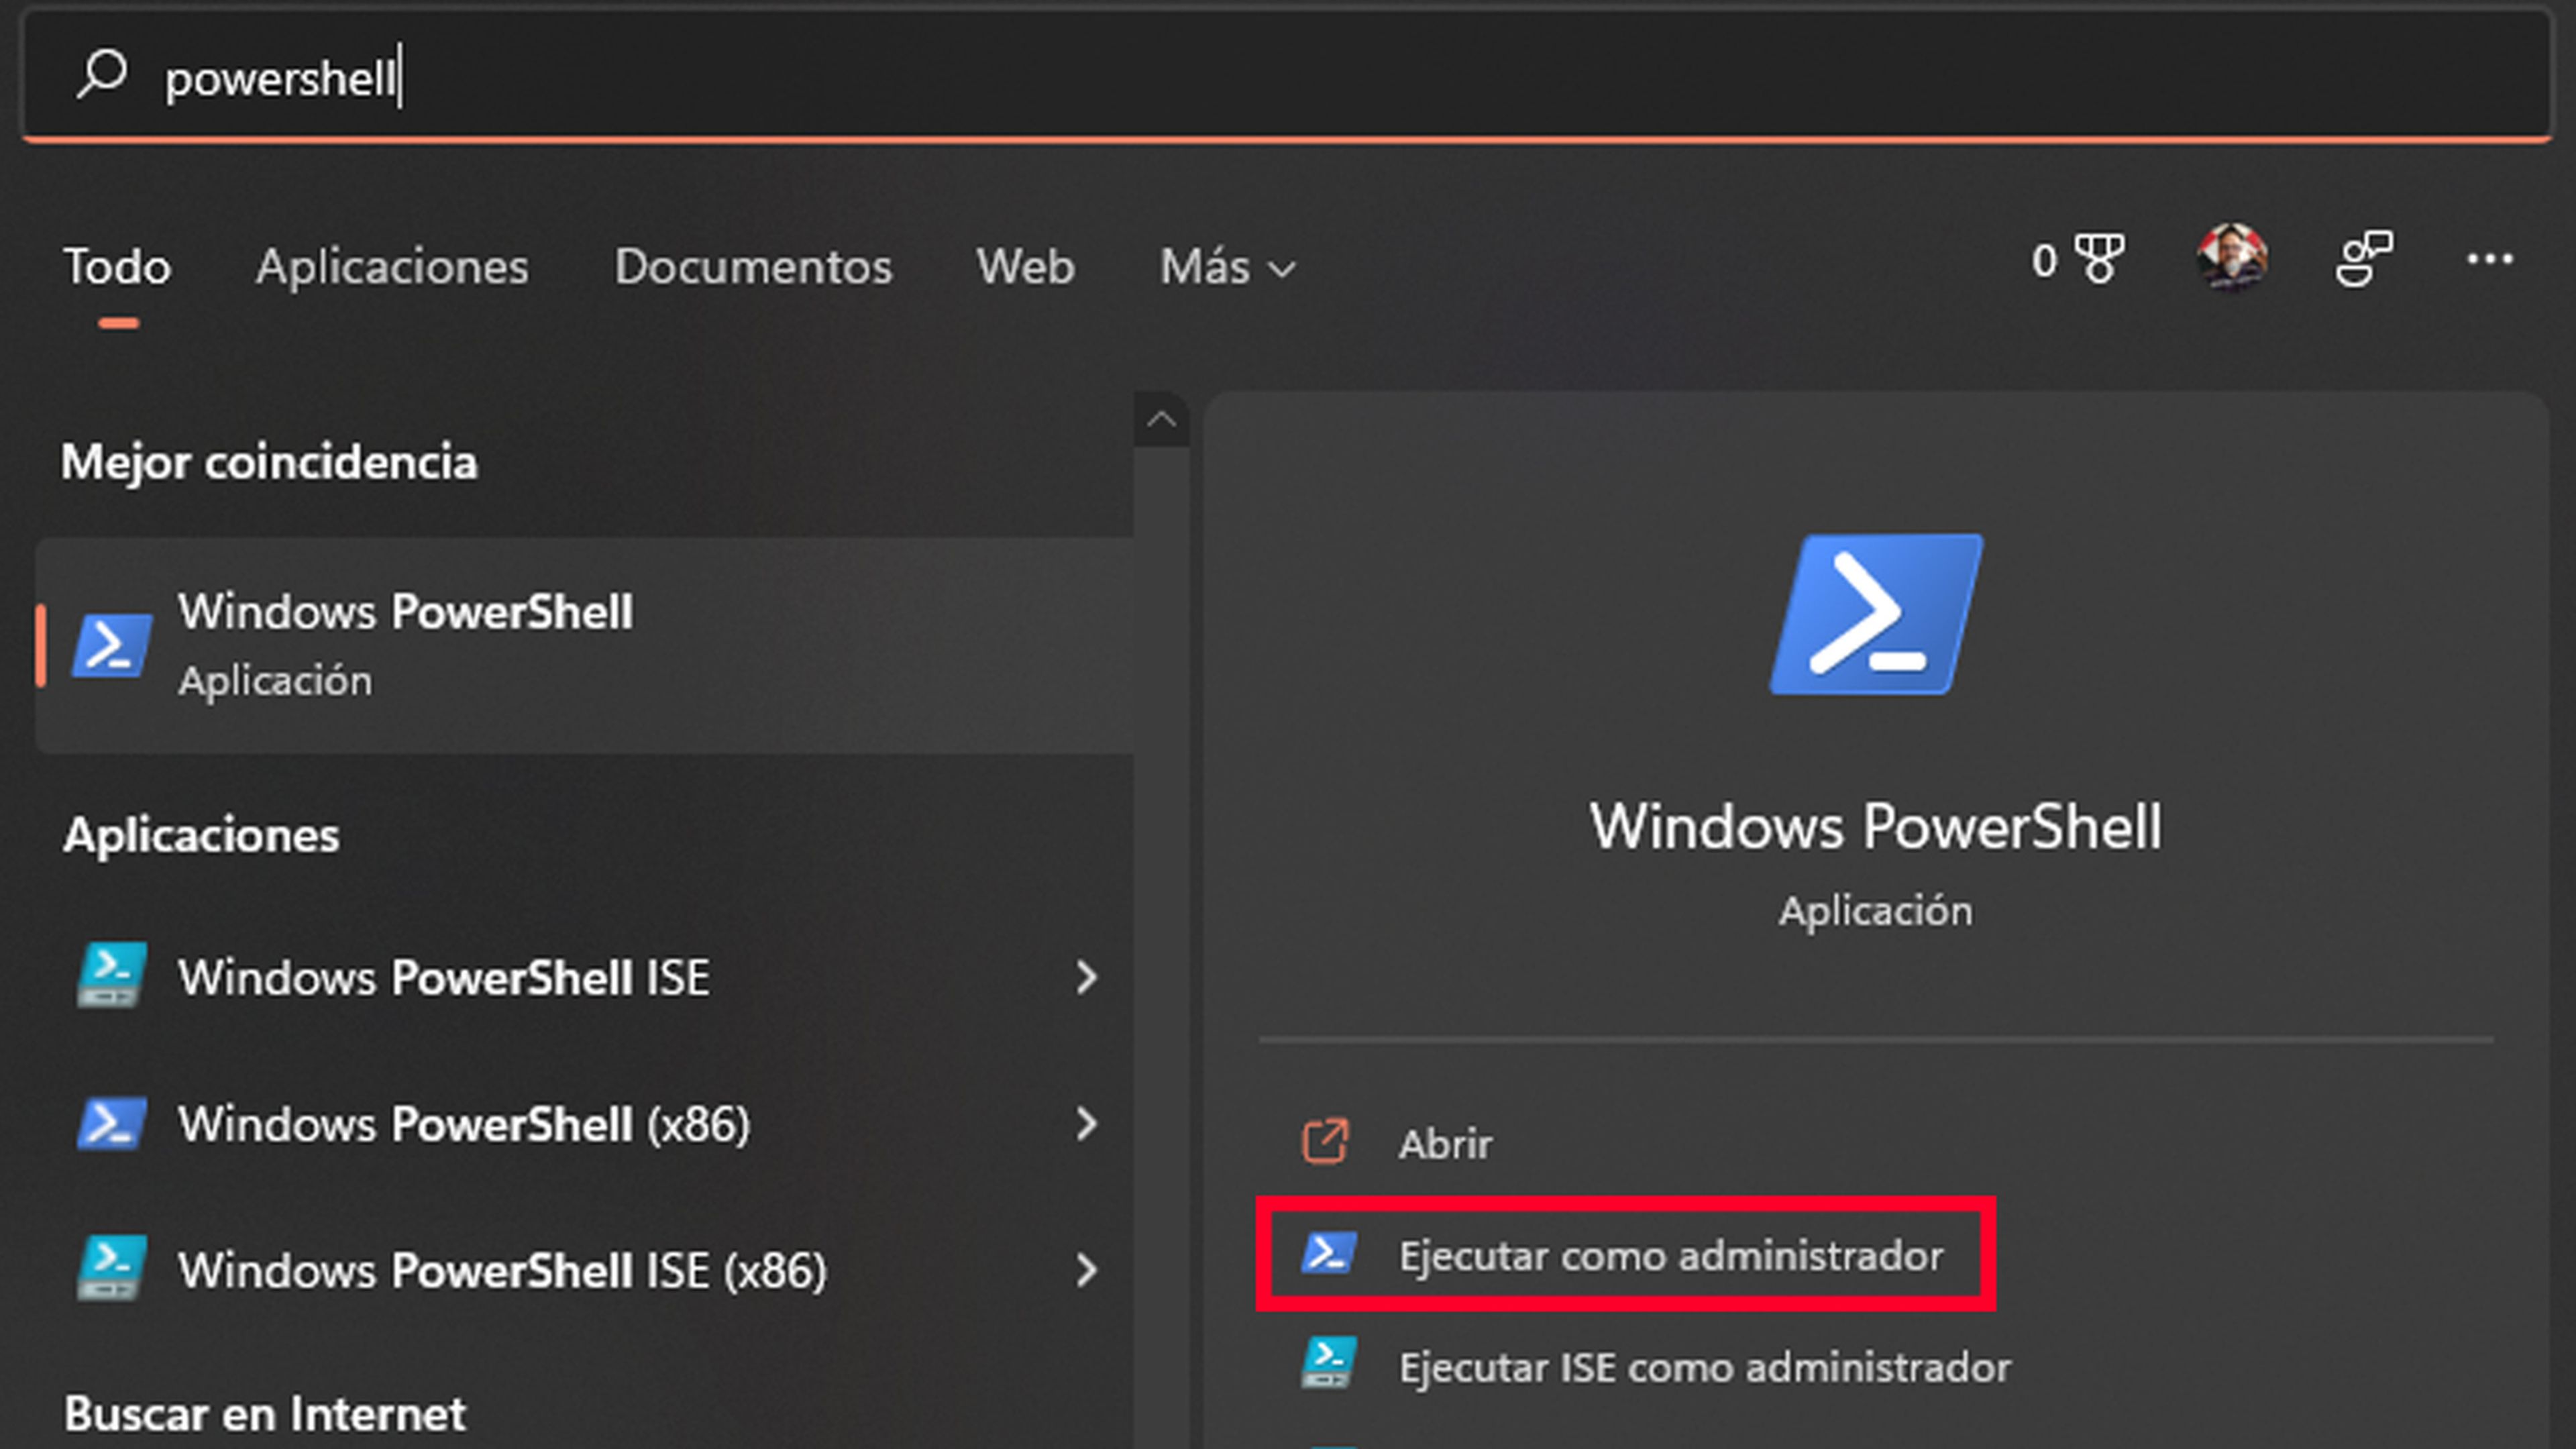Open Windows PowerShell ISE (x86) result
2576x1449 pixels.
(x=585, y=1270)
